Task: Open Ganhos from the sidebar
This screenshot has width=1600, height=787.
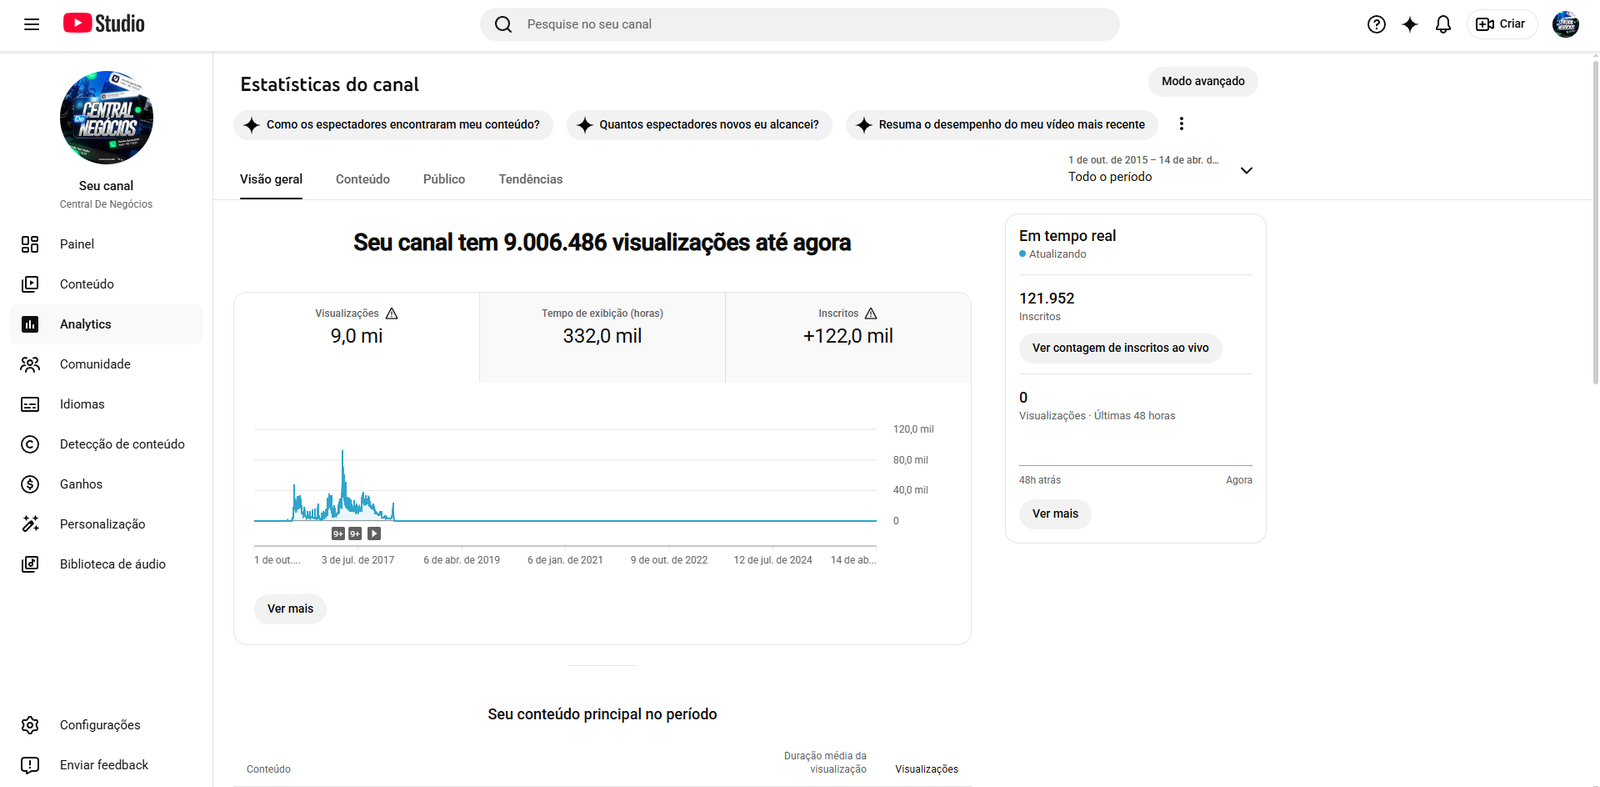Action: [x=81, y=484]
